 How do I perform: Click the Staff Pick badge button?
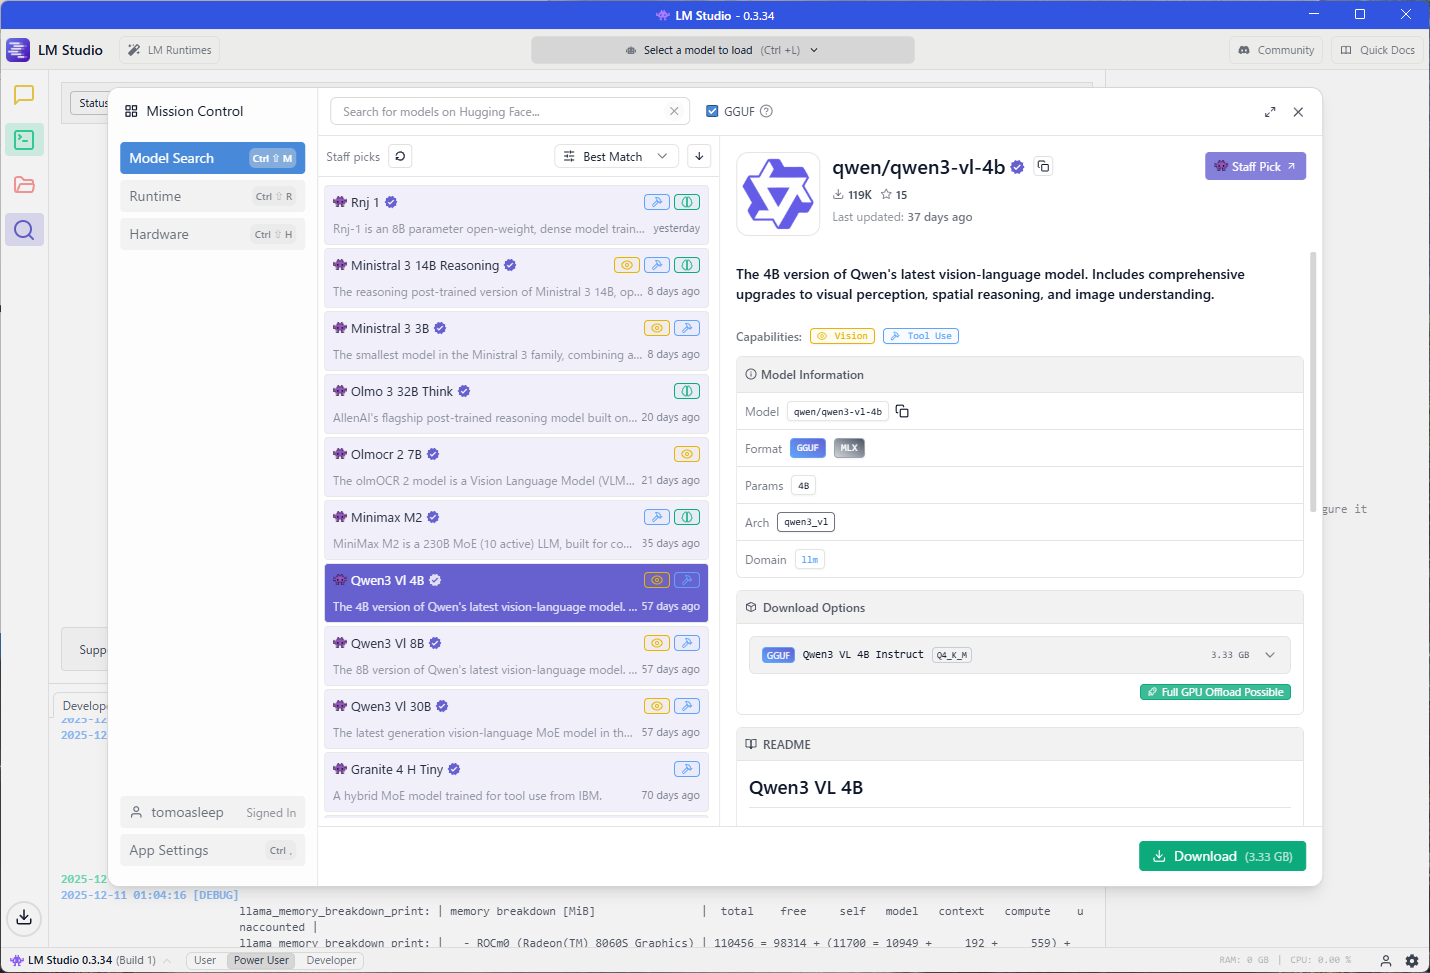(1255, 166)
